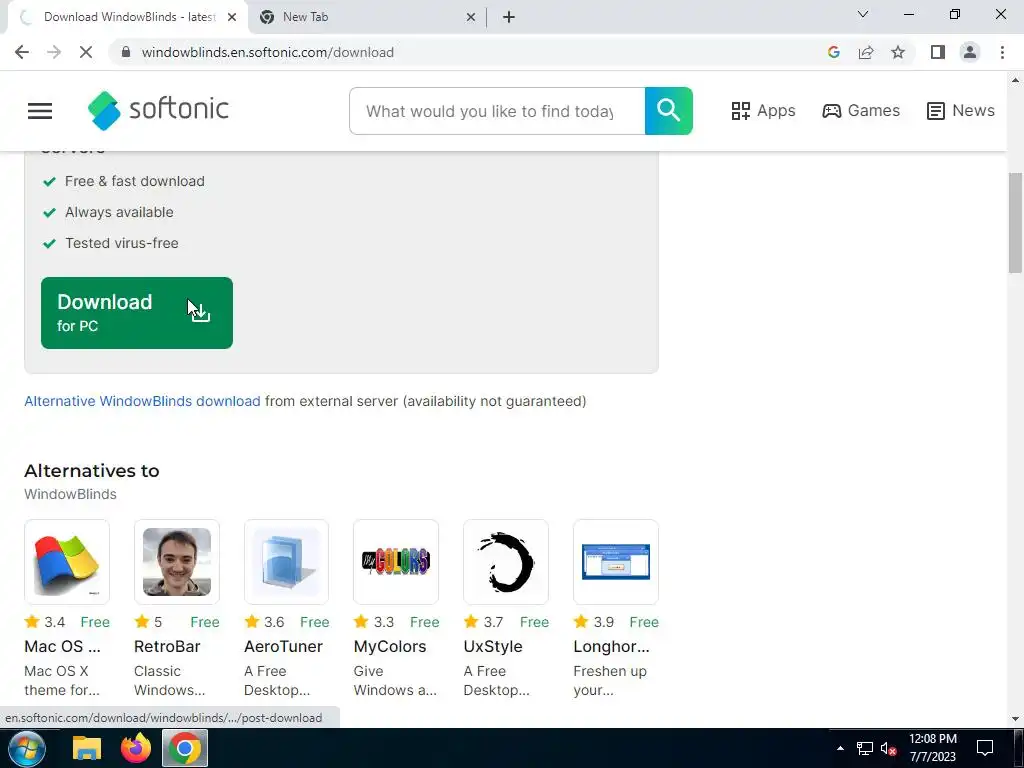This screenshot has height=768, width=1024.
Task: Click the AeroTuner title text
Action: pos(283,647)
